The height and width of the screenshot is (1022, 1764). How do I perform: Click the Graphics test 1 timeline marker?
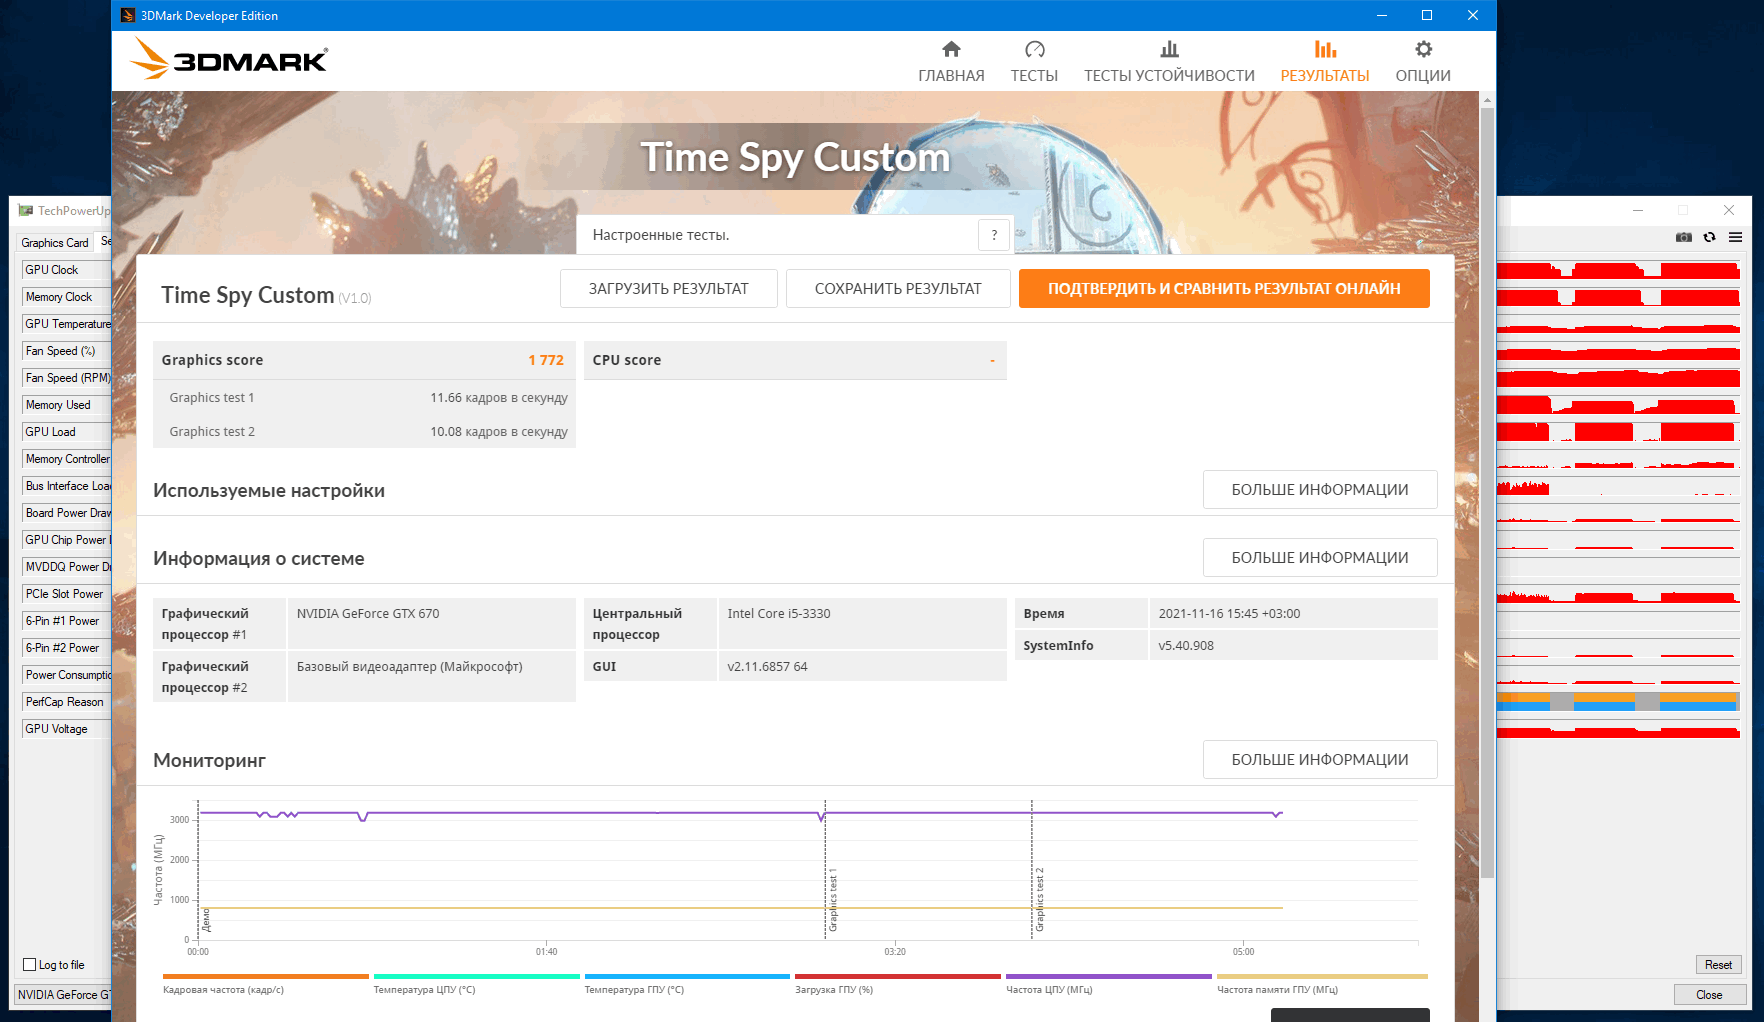click(833, 900)
